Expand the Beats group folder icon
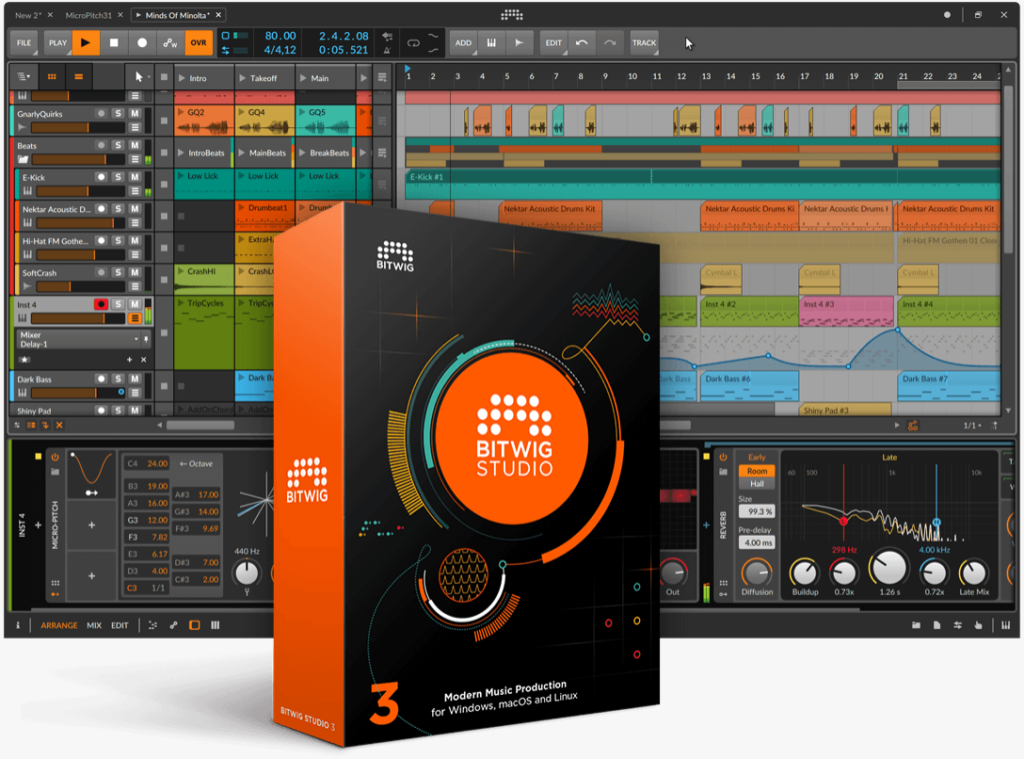This screenshot has height=759, width=1024. point(24,159)
